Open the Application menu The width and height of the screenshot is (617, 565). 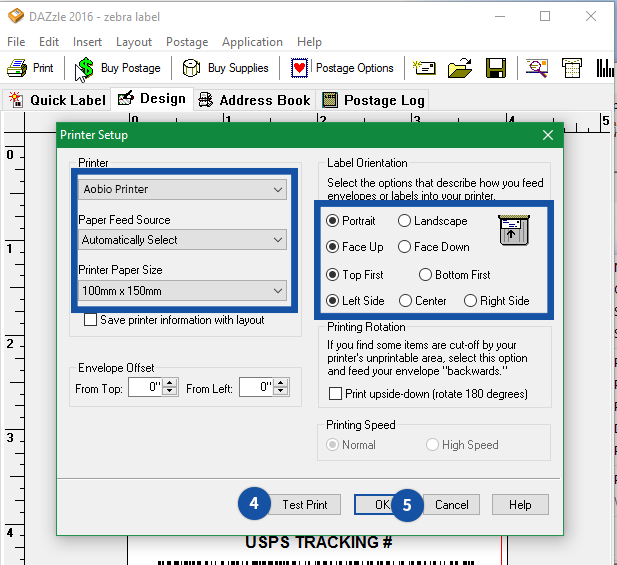pyautogui.click(x=252, y=42)
